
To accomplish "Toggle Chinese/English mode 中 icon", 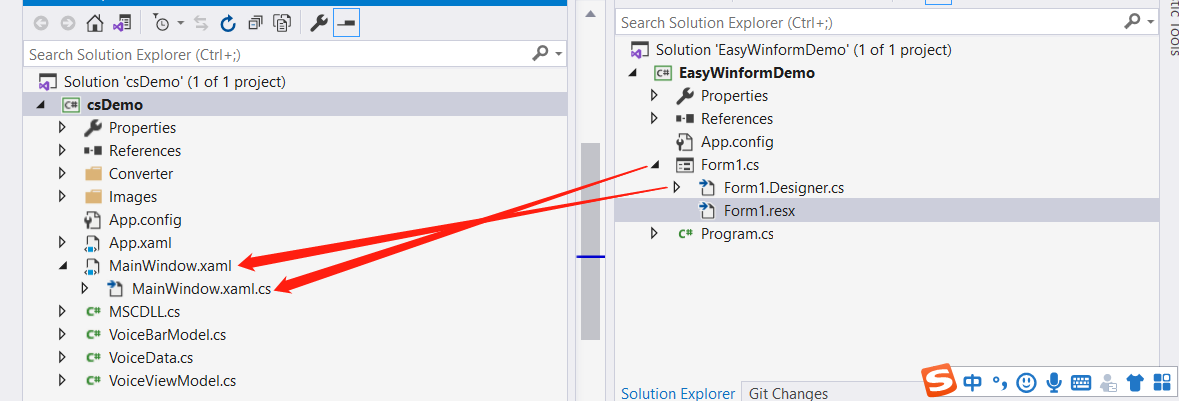I will (972, 382).
